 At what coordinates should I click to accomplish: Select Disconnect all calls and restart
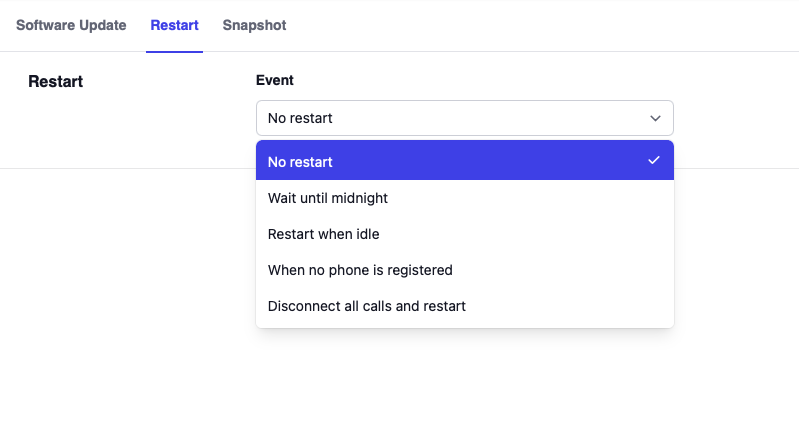click(367, 306)
